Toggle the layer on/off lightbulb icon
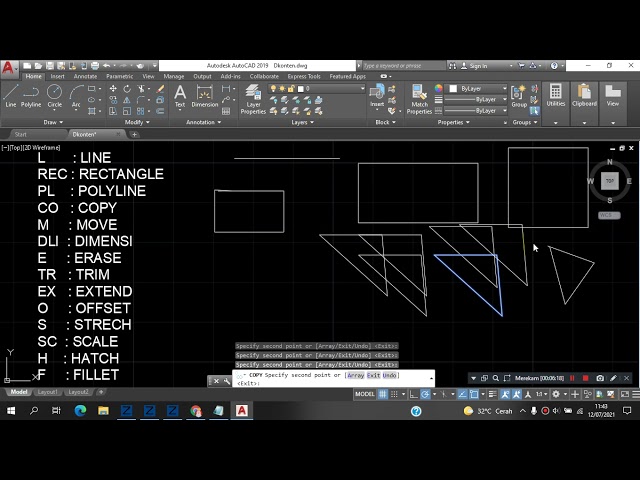This screenshot has height=480, width=640. 273,89
